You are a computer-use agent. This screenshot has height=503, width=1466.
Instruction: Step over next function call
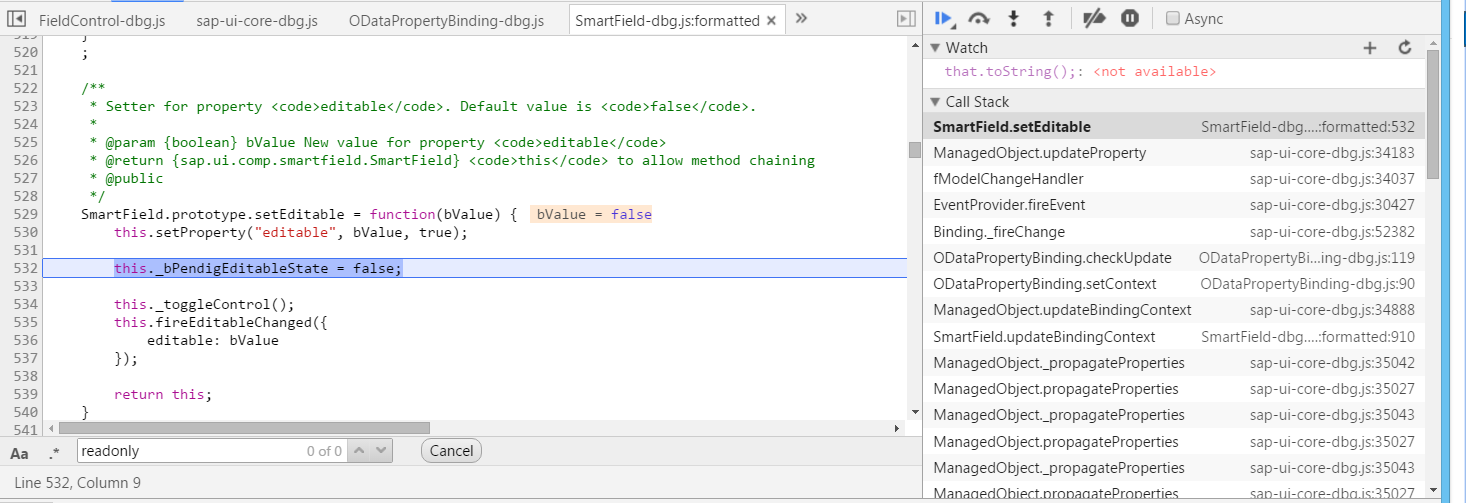(x=979, y=18)
